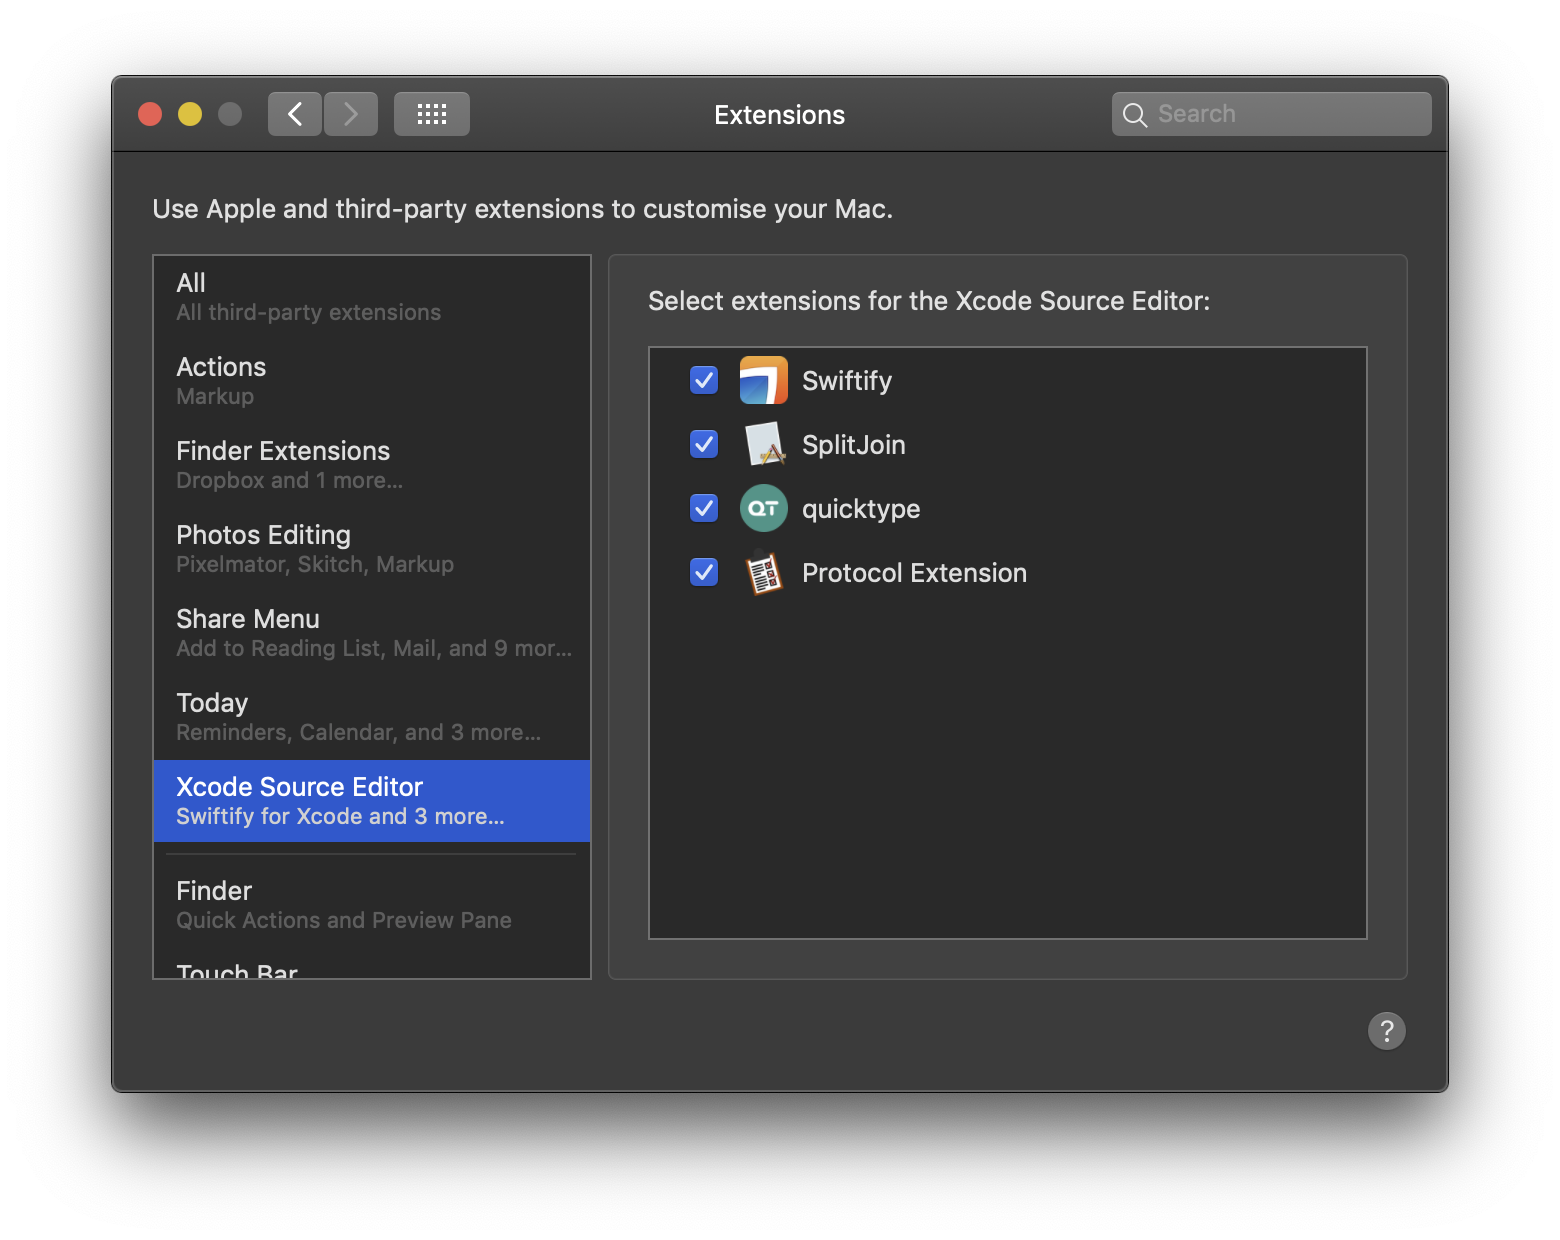The height and width of the screenshot is (1240, 1560).
Task: Open Finder Extensions category
Action: click(372, 465)
